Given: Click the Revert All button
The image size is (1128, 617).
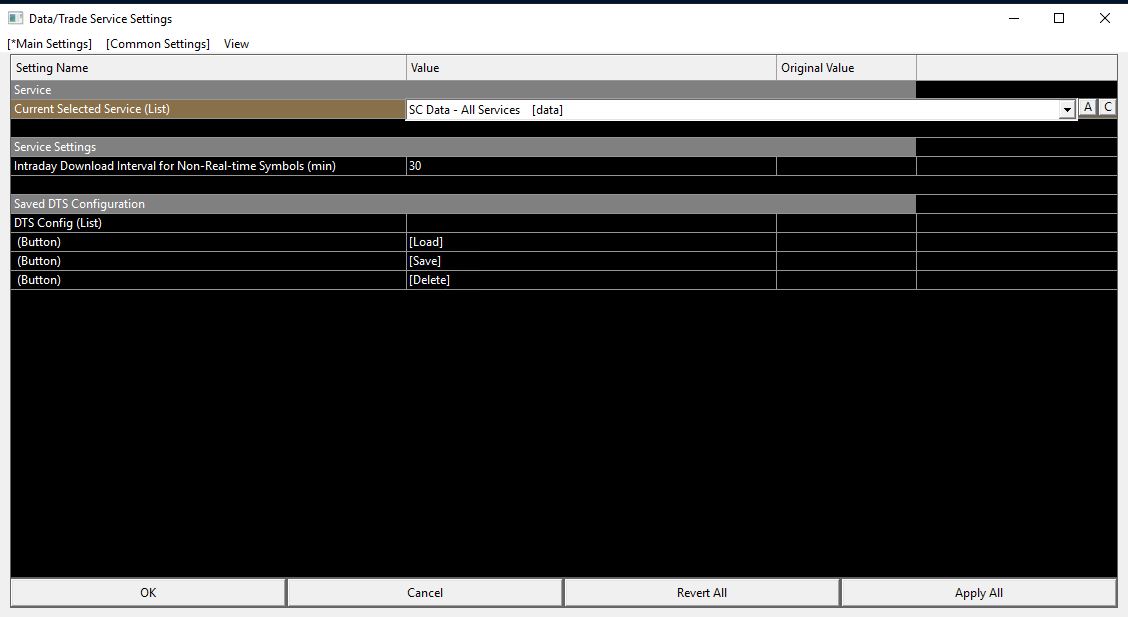Looking at the screenshot, I should [702, 593].
